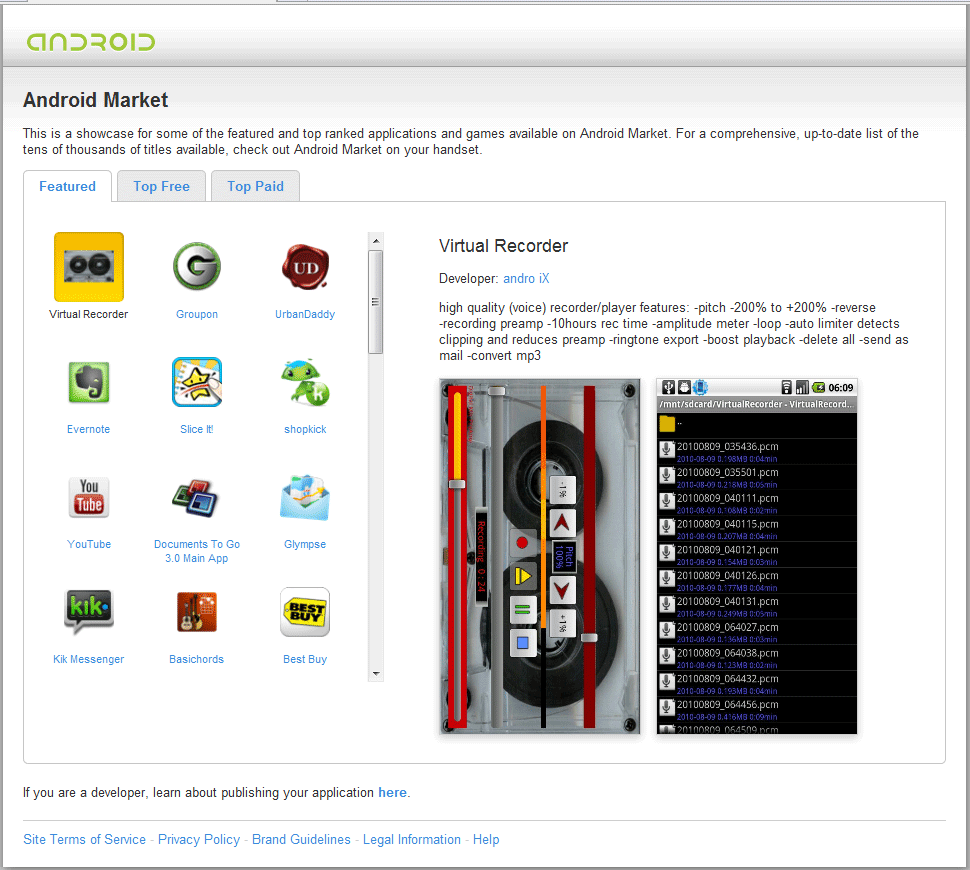The image size is (970, 870).
Task: Open developer andro iX link
Action: pyautogui.click(x=526, y=278)
